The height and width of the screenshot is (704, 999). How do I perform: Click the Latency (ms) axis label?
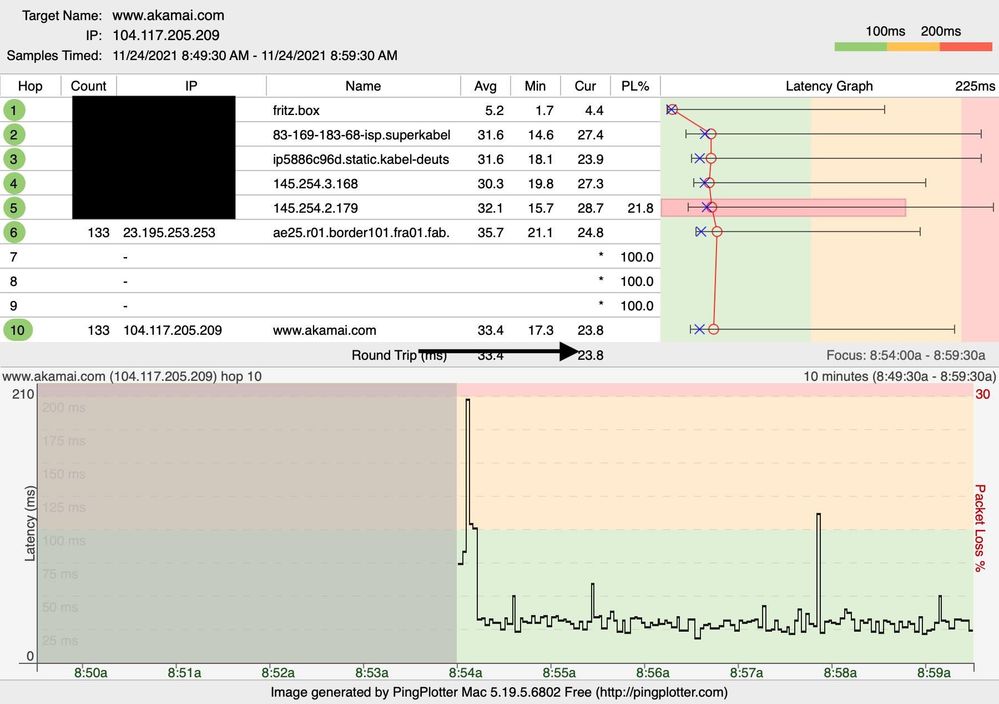click(29, 524)
